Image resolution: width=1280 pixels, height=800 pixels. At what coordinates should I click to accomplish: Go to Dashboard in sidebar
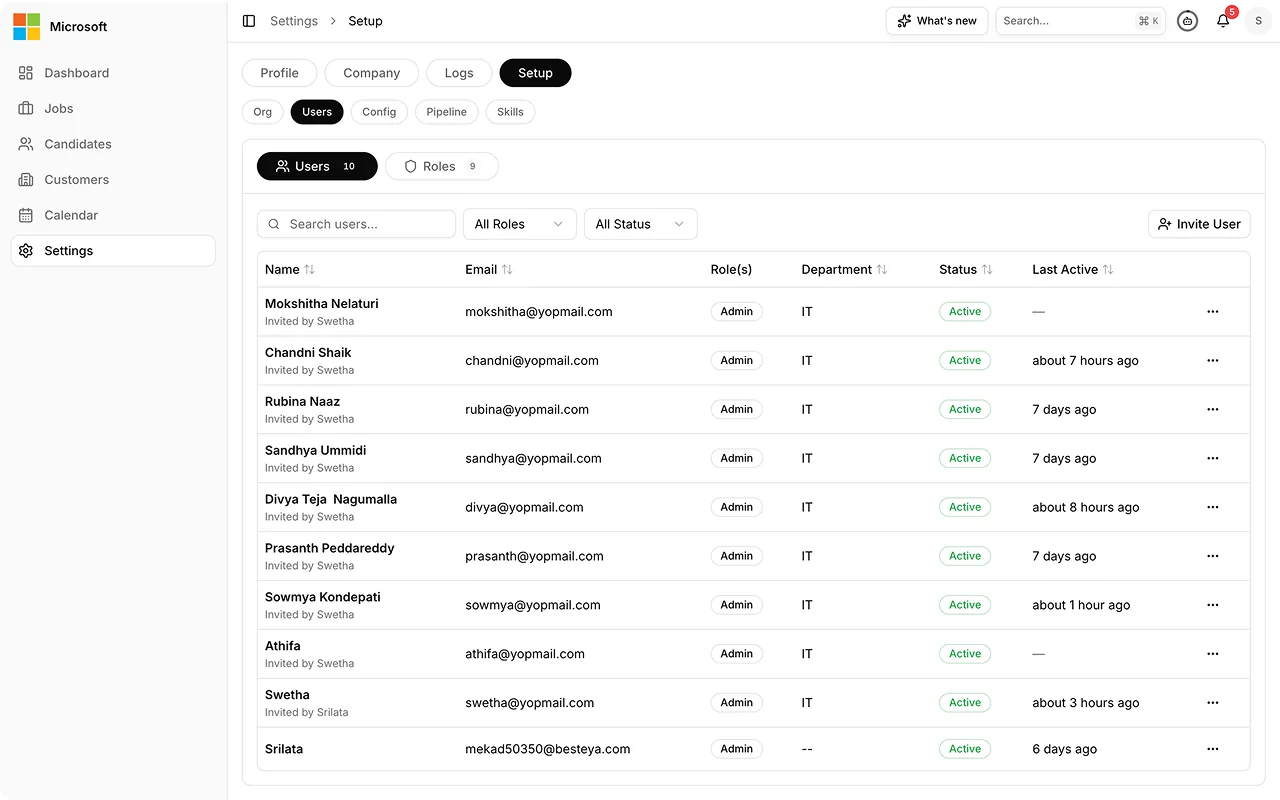(x=113, y=73)
